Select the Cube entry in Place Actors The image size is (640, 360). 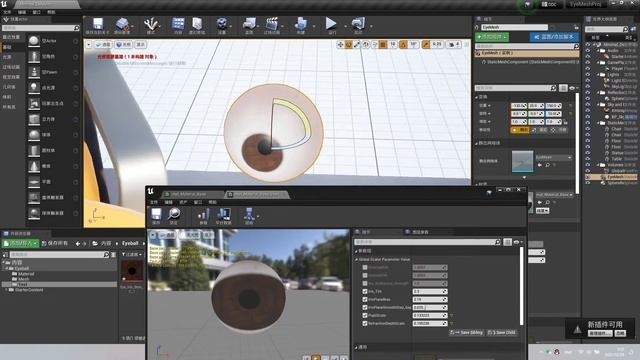pos(53,119)
